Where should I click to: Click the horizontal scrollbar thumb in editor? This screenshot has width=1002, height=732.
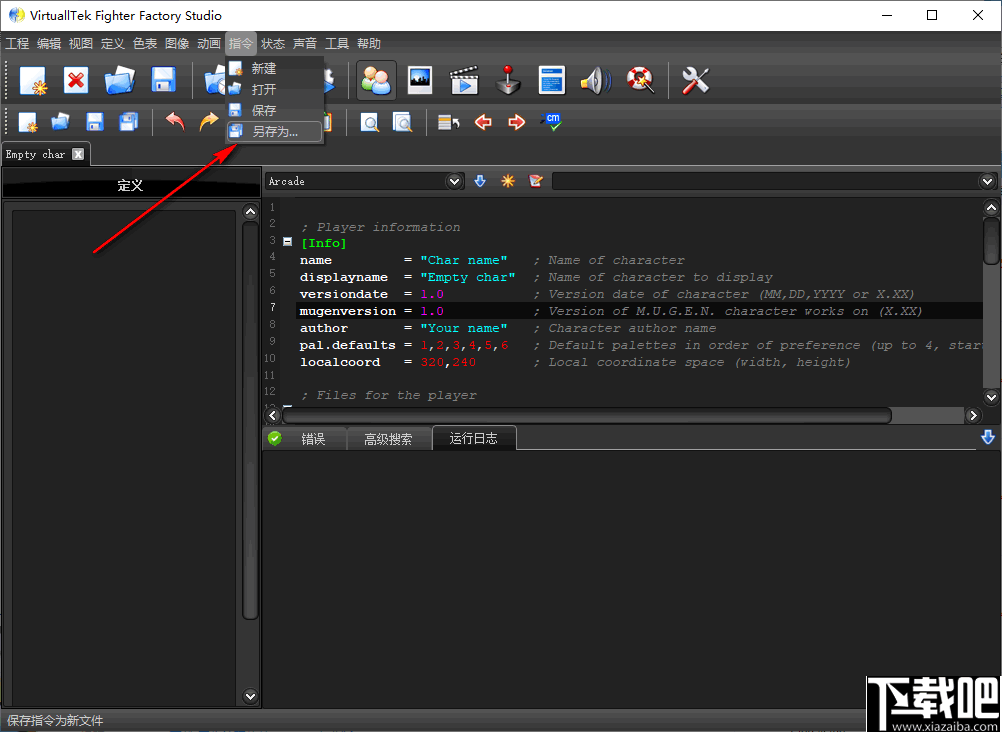pos(587,416)
